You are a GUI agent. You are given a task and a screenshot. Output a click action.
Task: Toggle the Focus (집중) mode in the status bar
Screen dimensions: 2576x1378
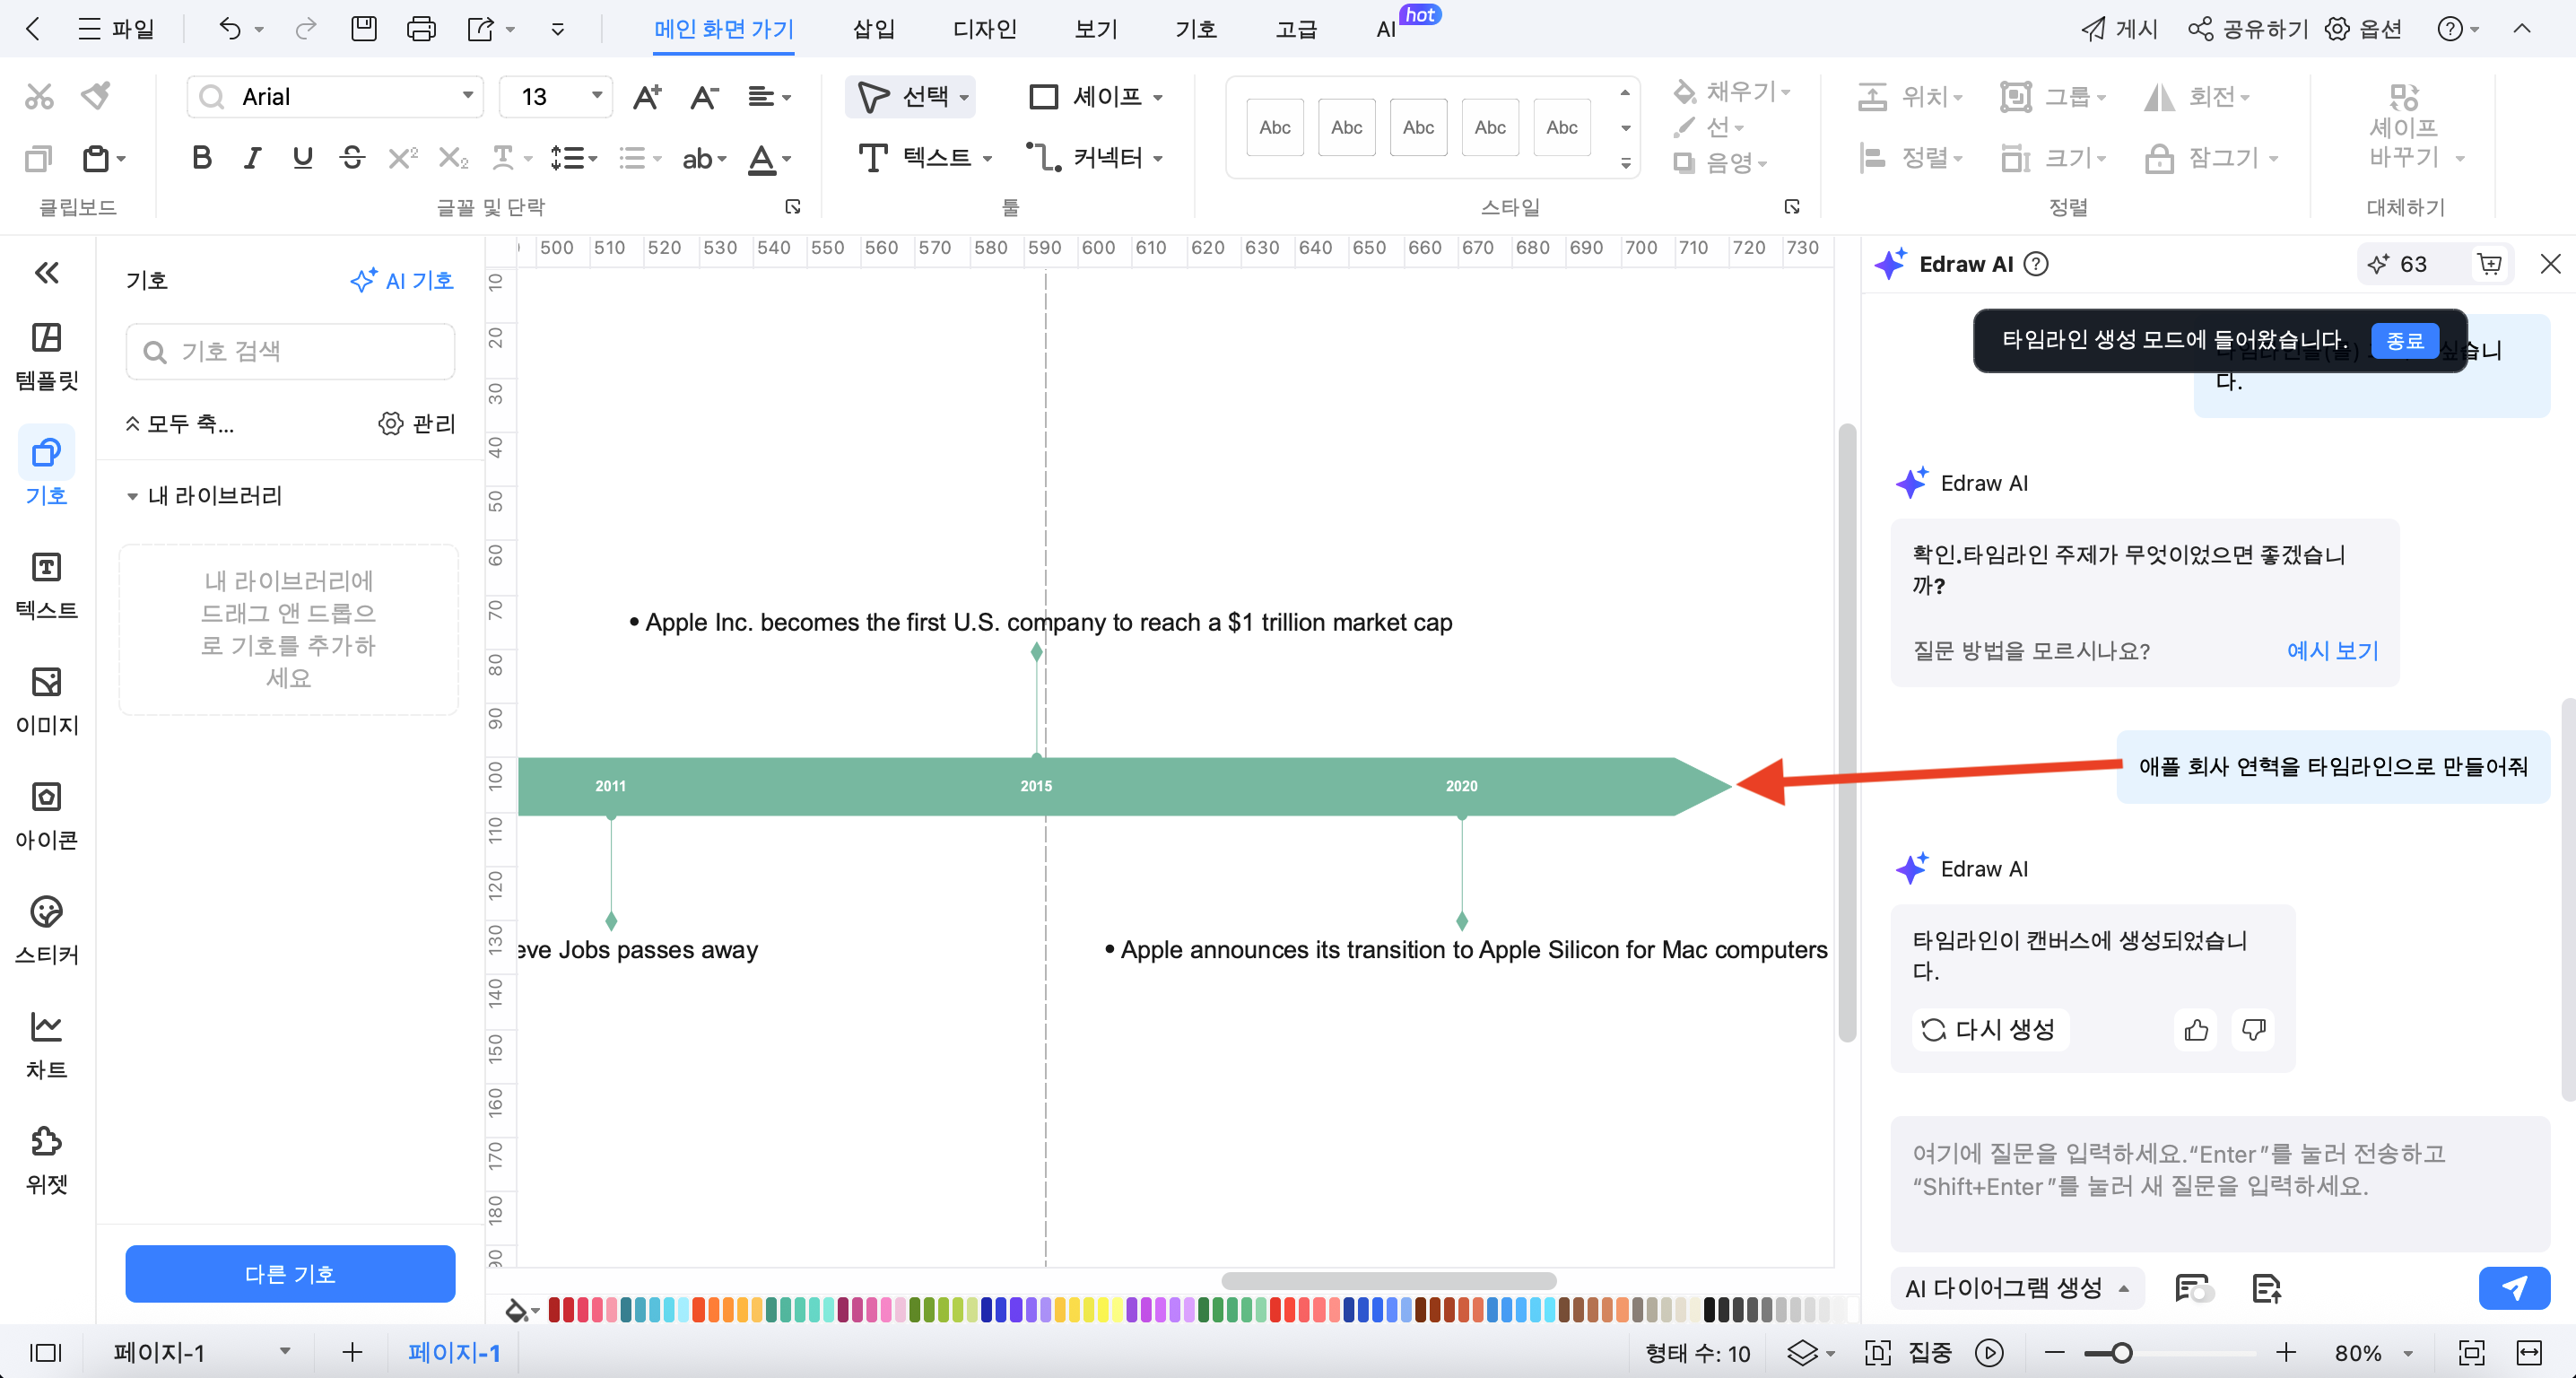[x=1909, y=1353]
